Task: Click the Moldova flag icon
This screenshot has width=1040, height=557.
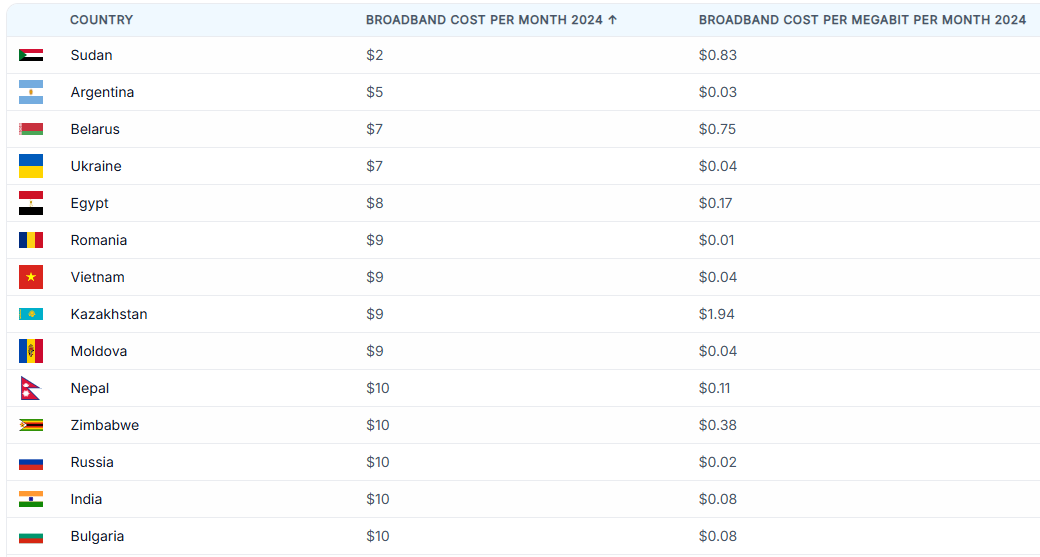Action: (x=31, y=351)
